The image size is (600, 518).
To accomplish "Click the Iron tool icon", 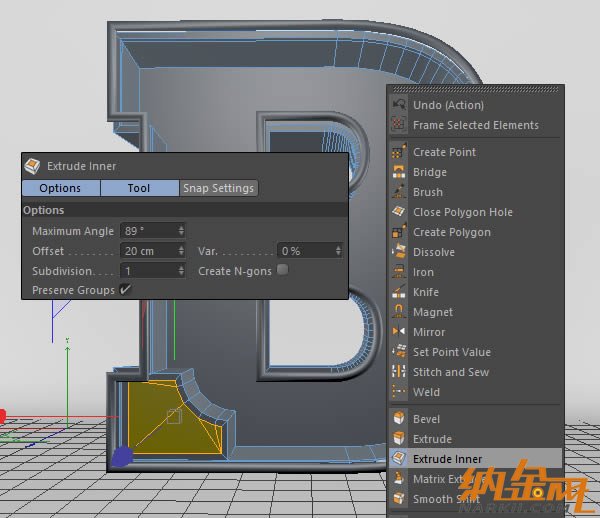I will (x=399, y=272).
